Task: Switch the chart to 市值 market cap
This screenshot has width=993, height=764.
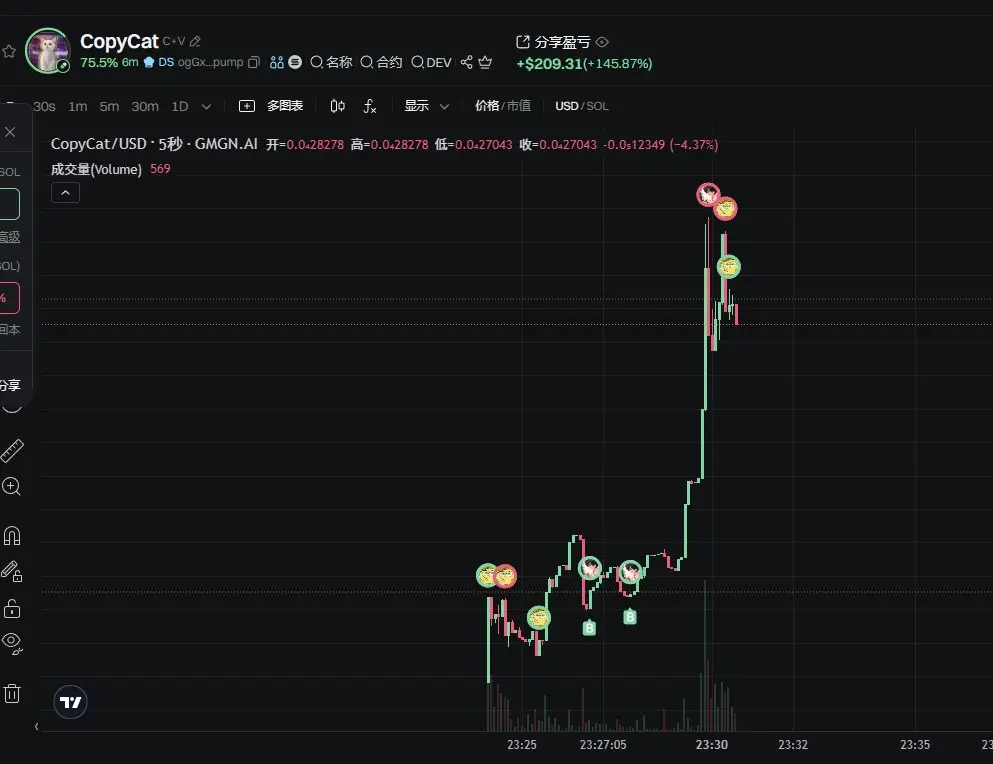Action: pyautogui.click(x=519, y=106)
